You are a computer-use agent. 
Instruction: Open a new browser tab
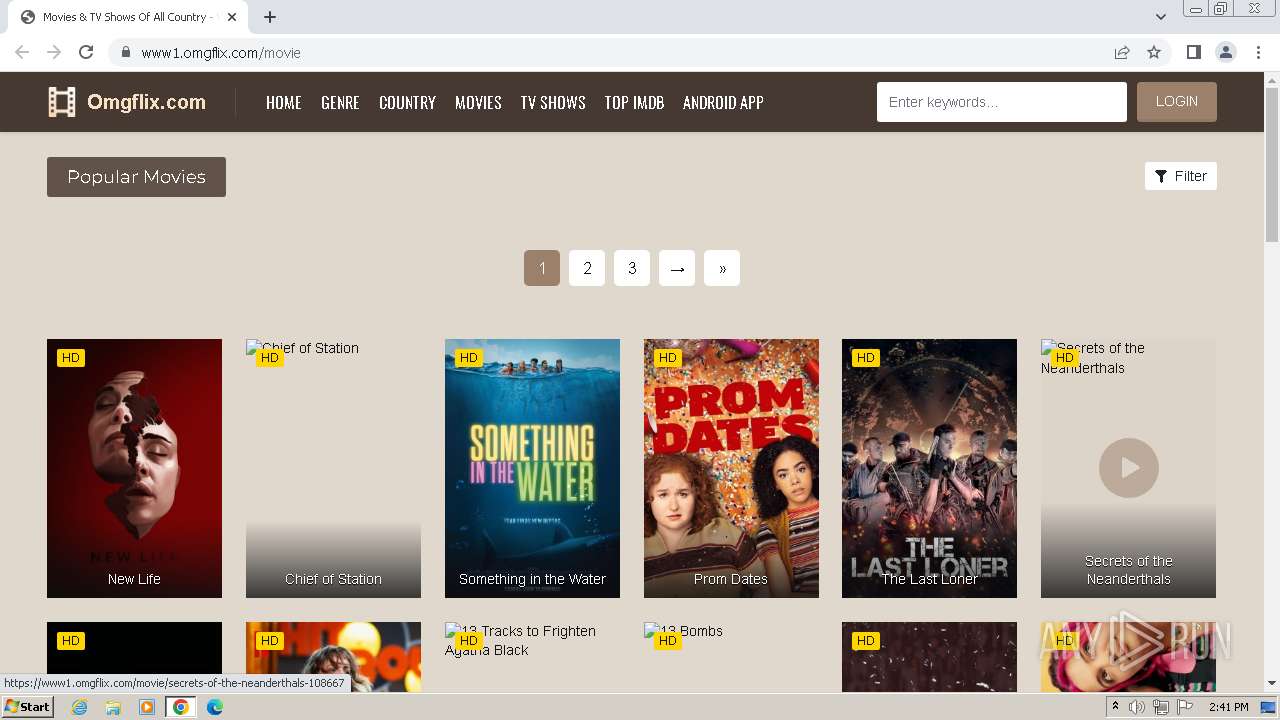click(270, 17)
